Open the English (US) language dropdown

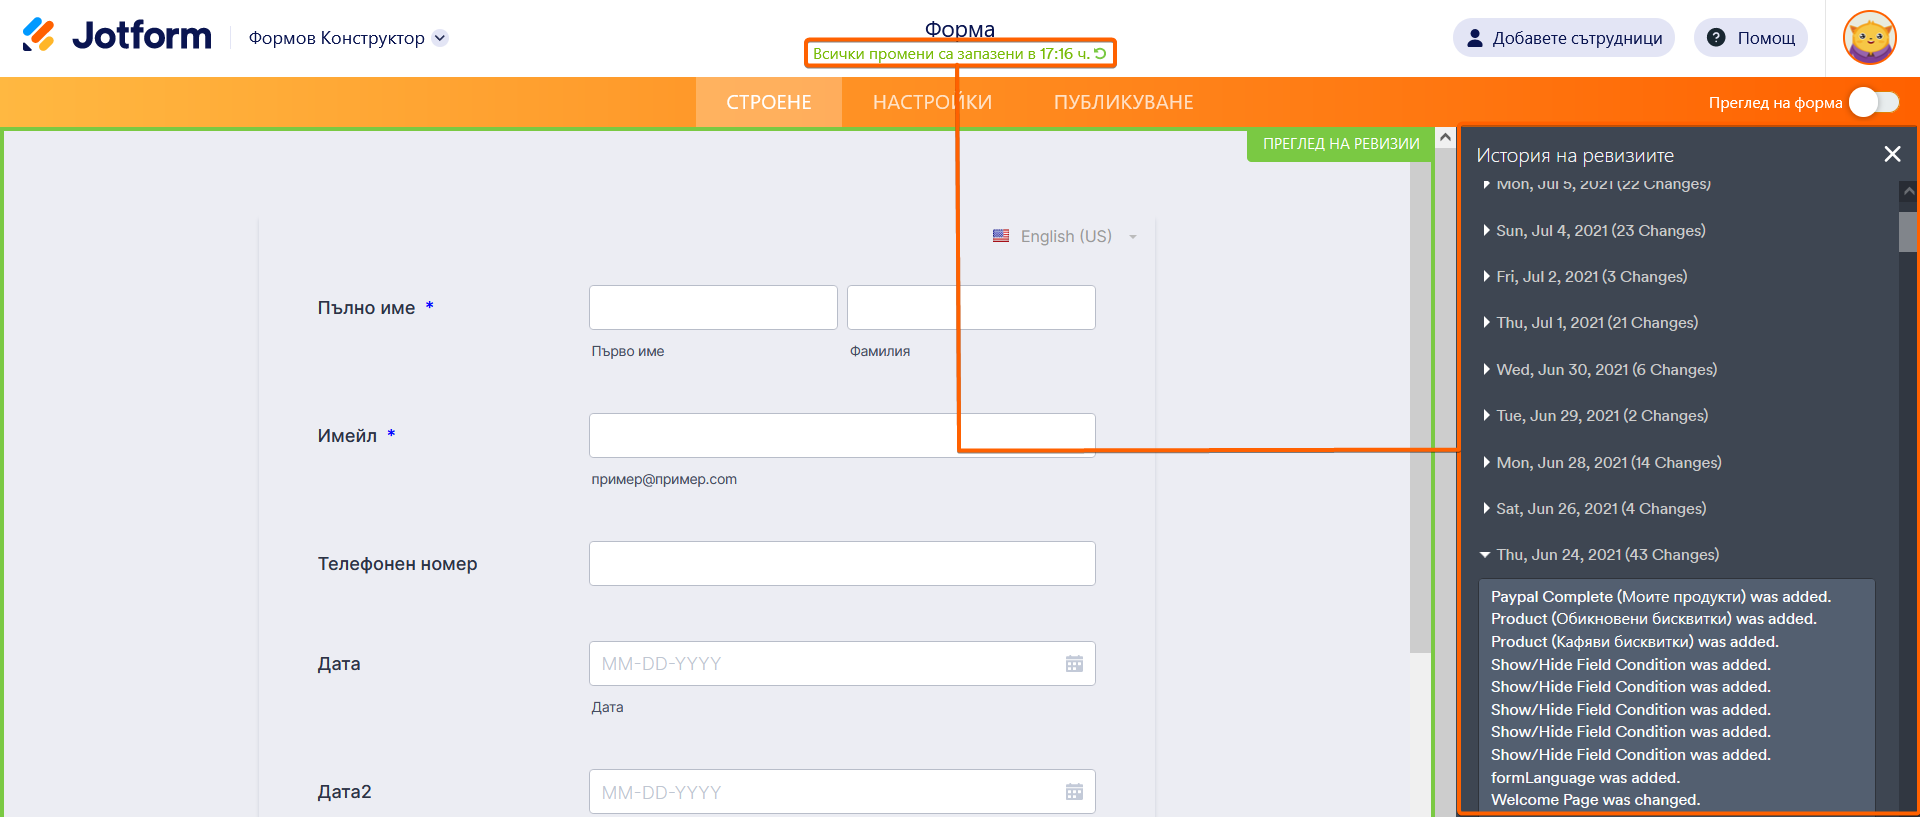(1066, 236)
